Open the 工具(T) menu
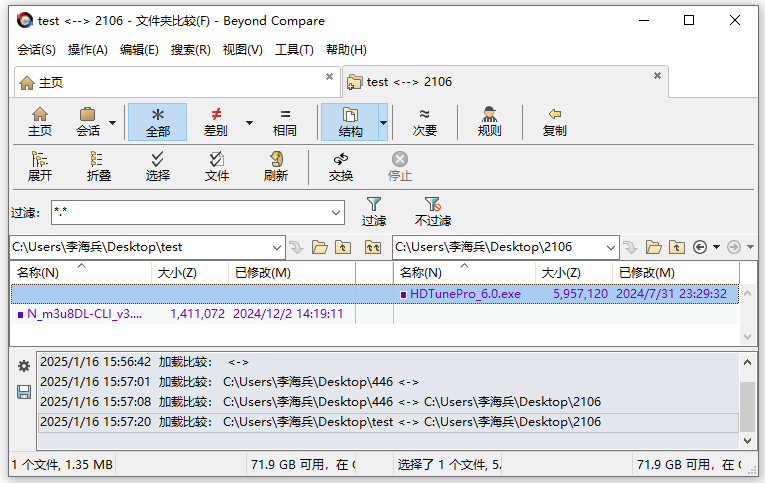This screenshot has width=765, height=483. [294, 50]
